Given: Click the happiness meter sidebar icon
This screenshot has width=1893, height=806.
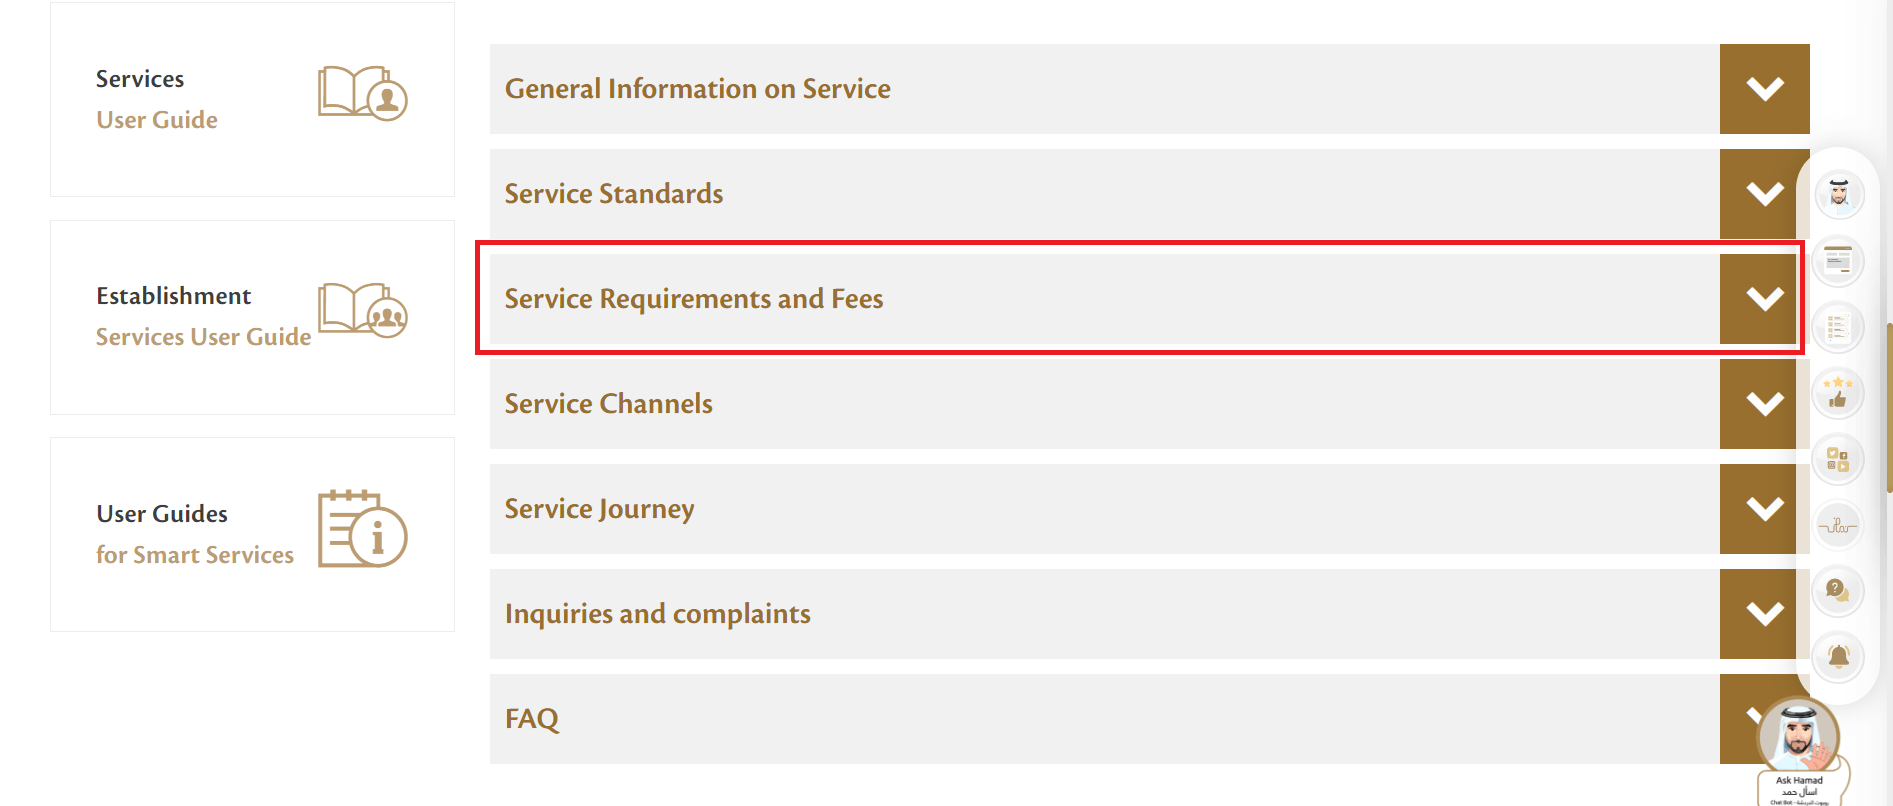Looking at the screenshot, I should (x=1838, y=523).
